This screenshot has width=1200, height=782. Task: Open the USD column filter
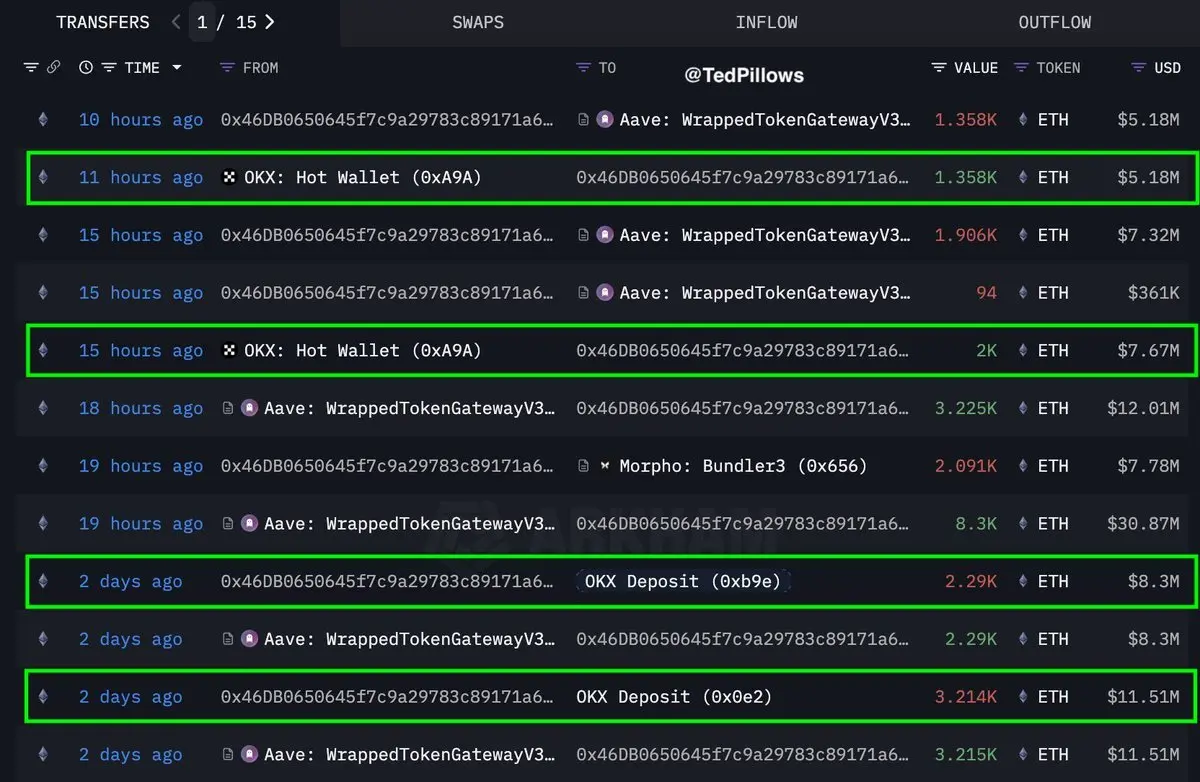pos(1139,68)
